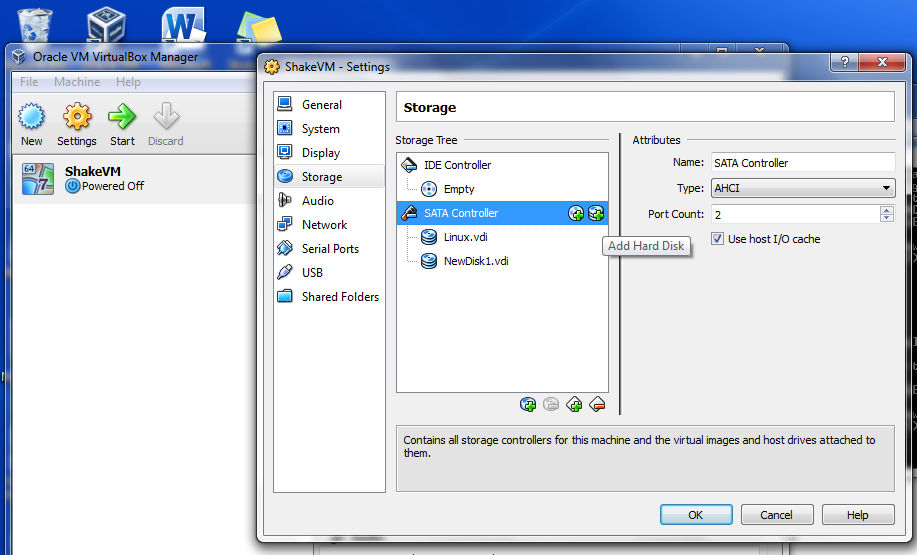
Task: Click the greyed Remove Attachment button
Action: click(551, 404)
